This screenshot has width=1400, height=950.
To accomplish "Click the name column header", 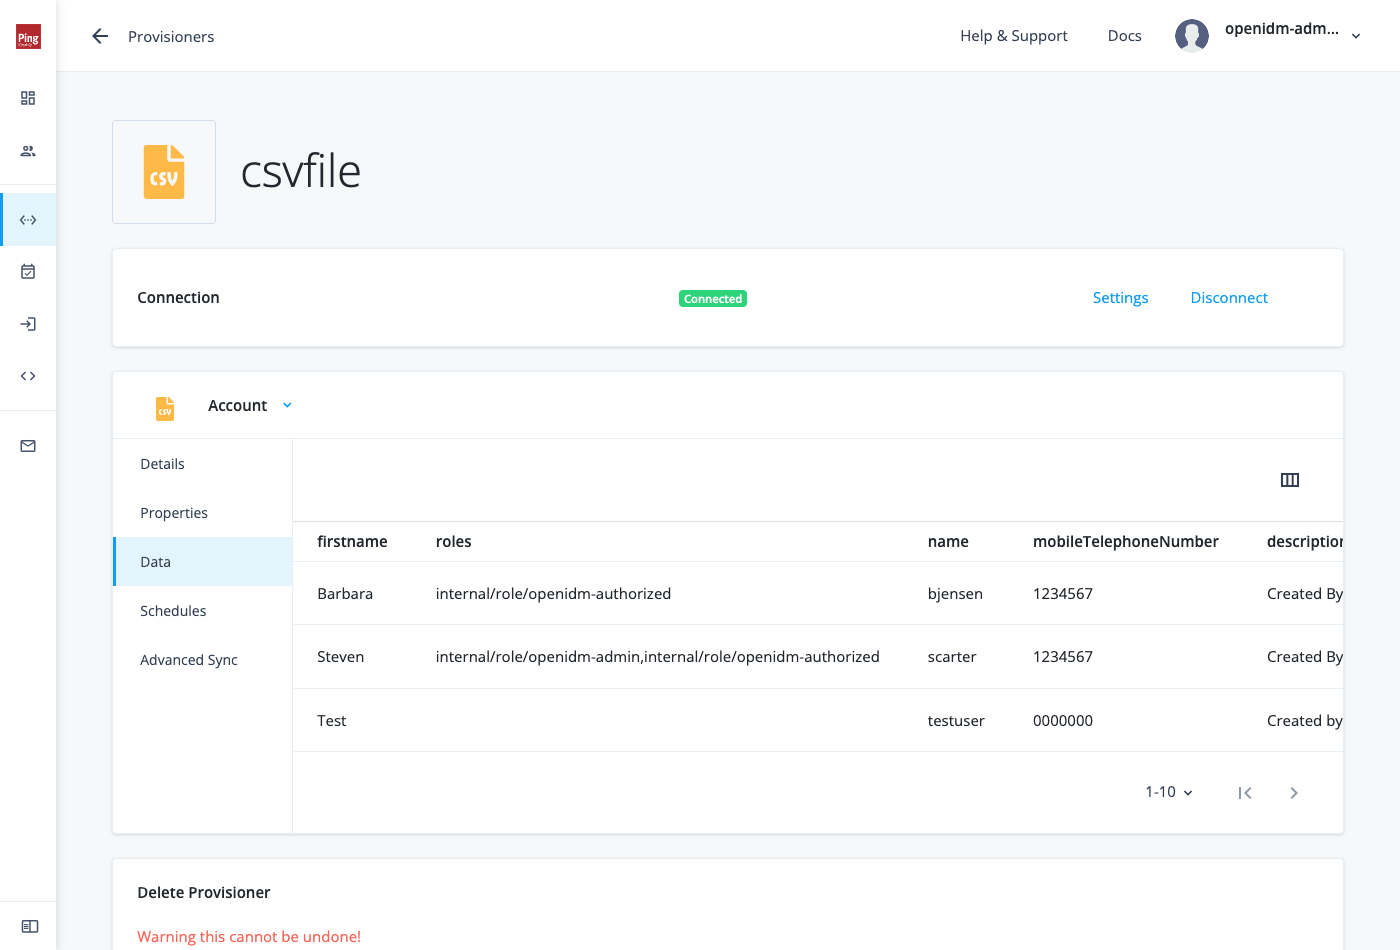I will pos(948,542).
